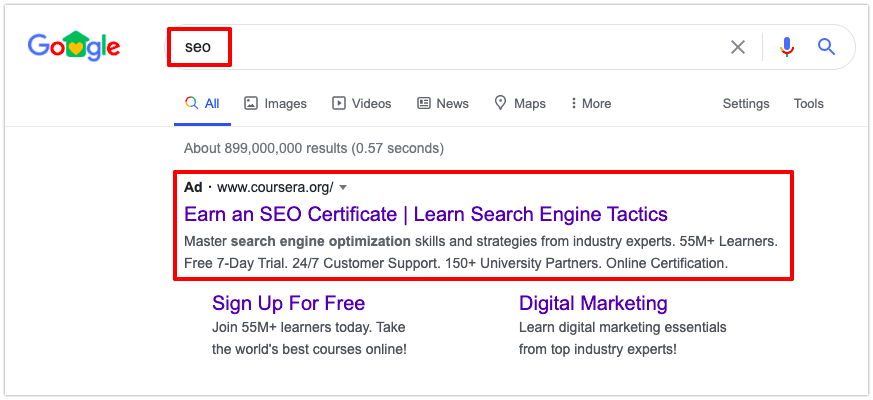Click the pin icon beside Maps
The height and width of the screenshot is (400, 873).
tap(501, 103)
